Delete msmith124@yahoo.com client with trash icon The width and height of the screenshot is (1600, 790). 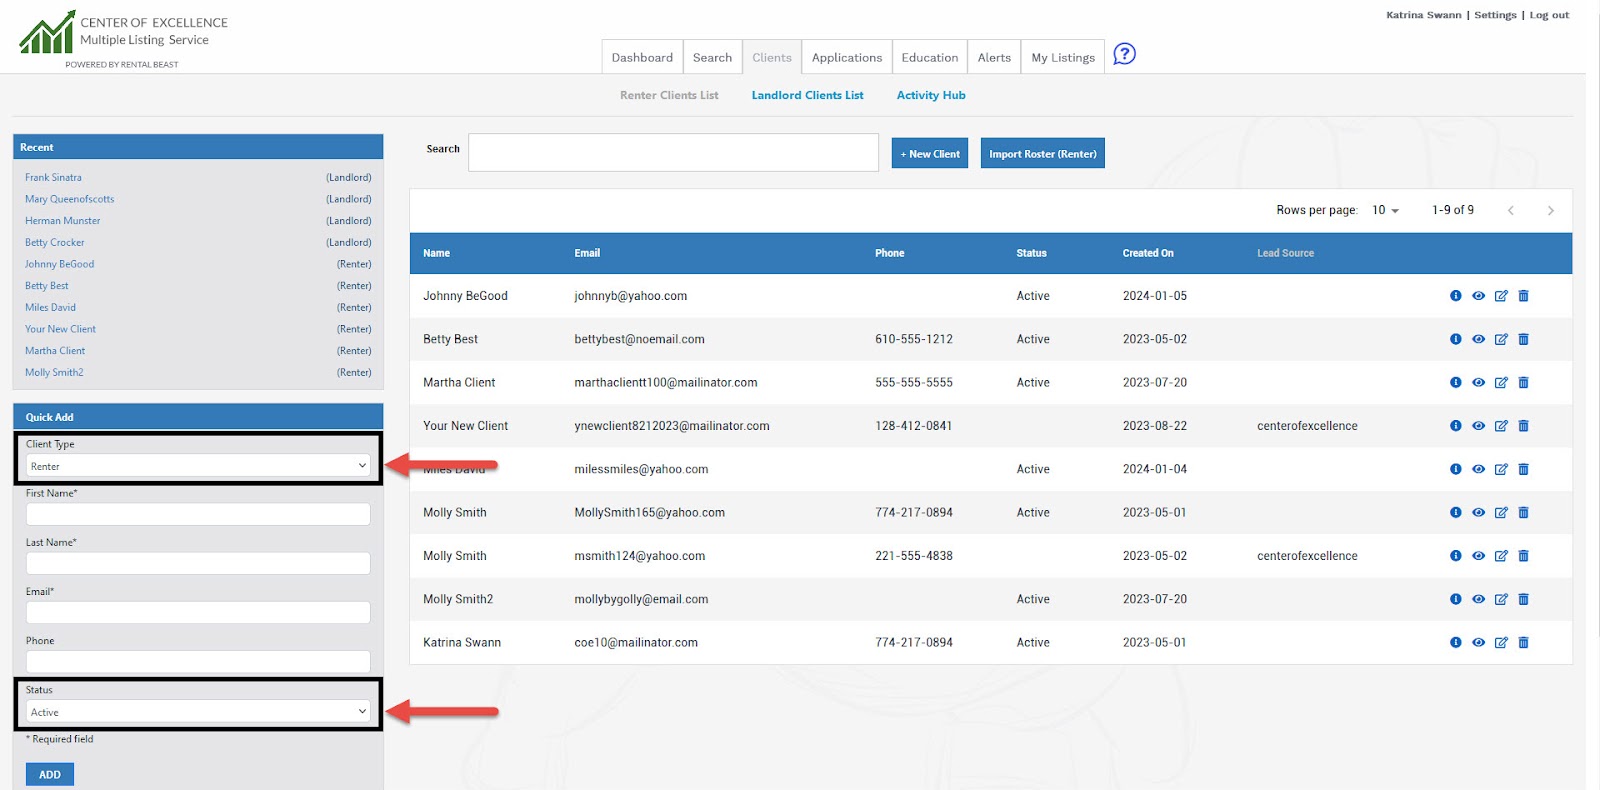(1524, 556)
